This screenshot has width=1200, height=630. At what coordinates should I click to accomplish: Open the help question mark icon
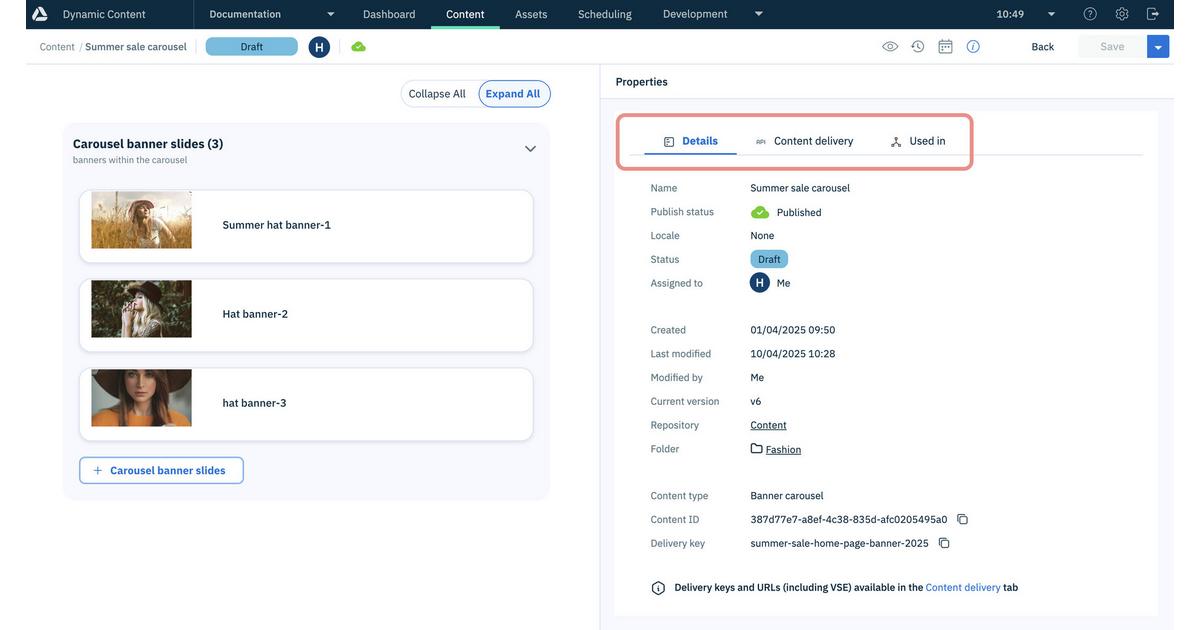pos(1090,14)
